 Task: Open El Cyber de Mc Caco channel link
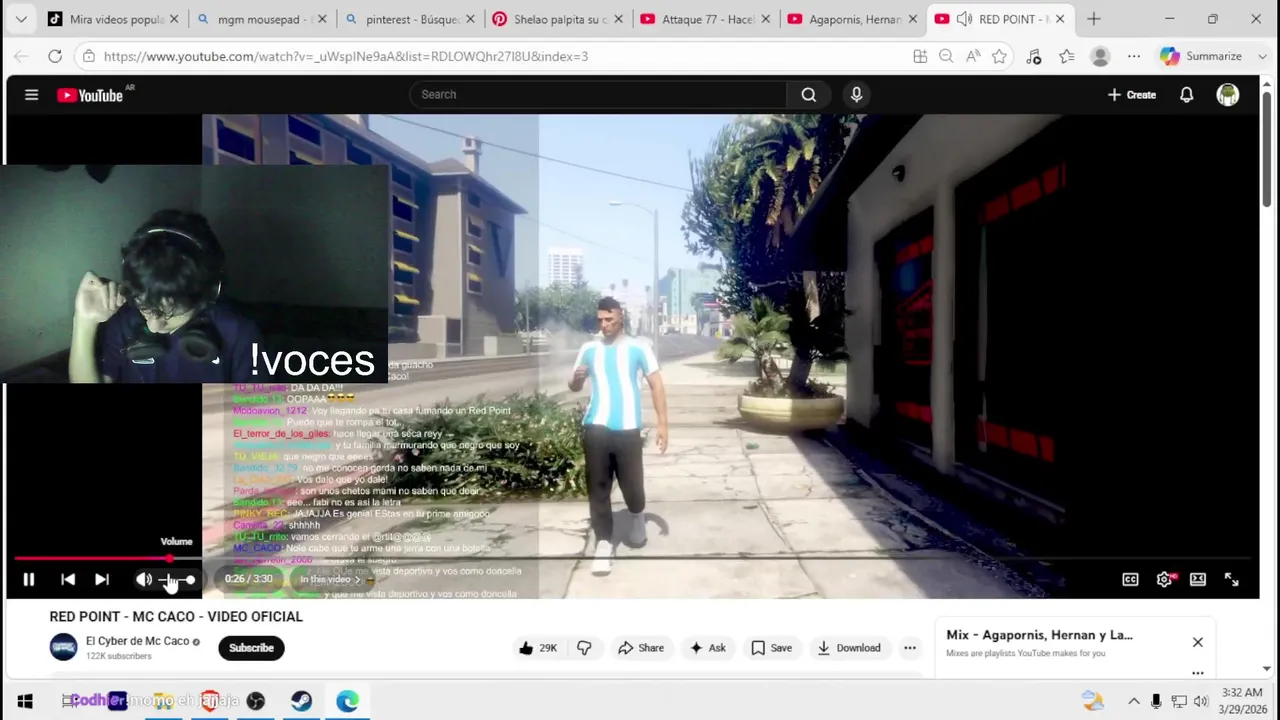pos(137,641)
